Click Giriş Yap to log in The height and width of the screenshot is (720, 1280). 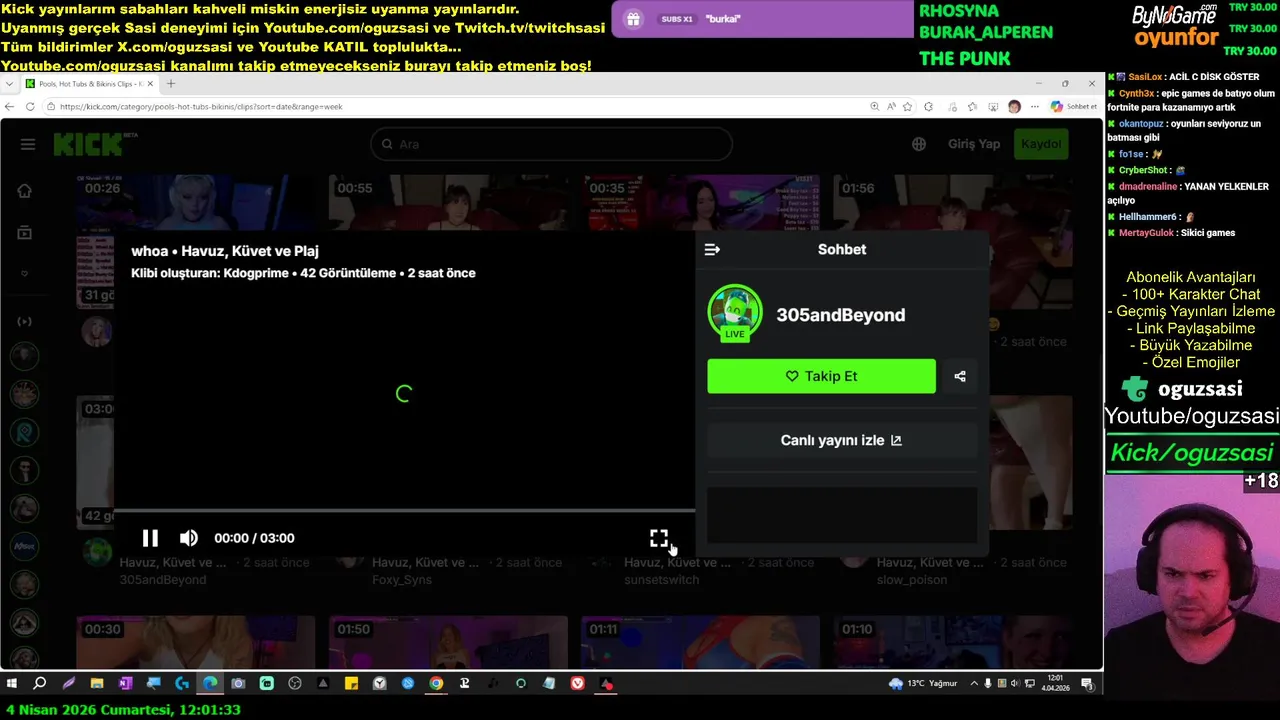(974, 144)
